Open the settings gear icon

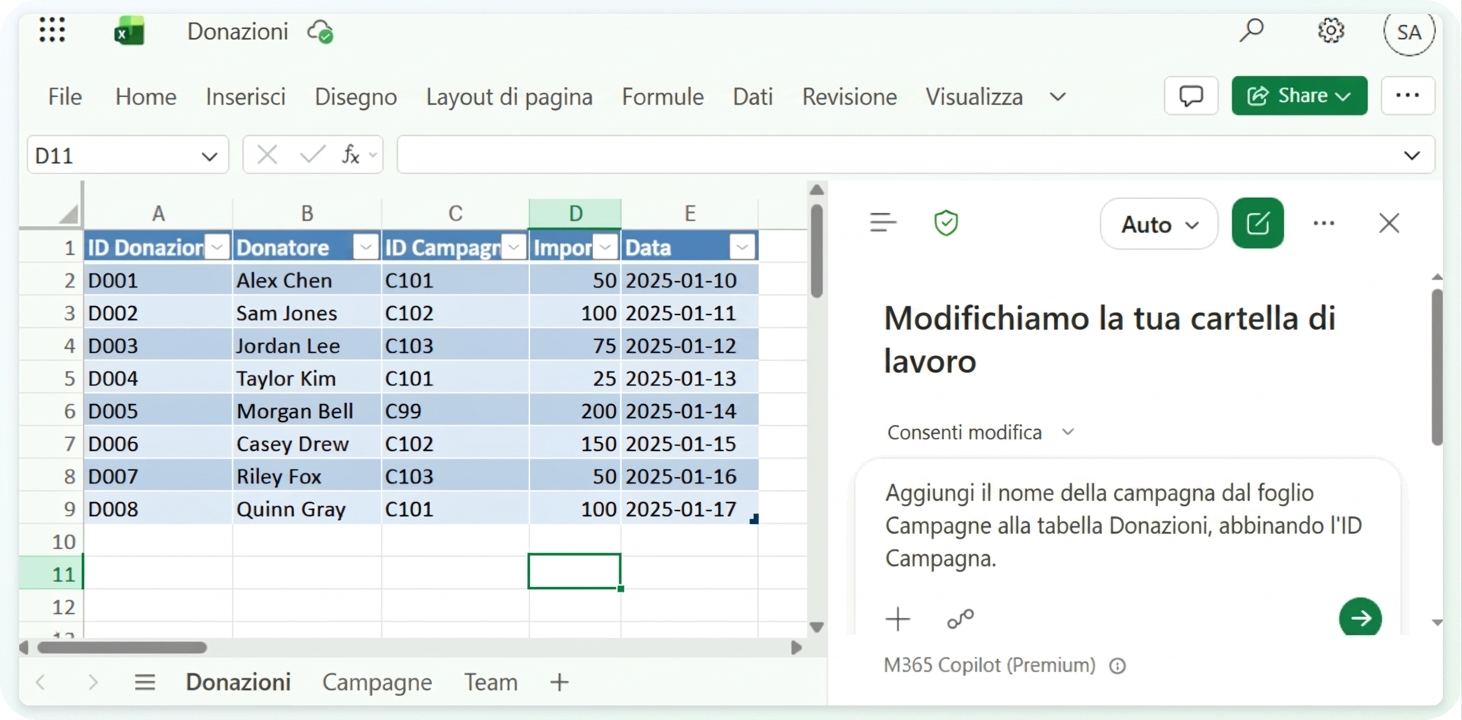pos(1330,31)
